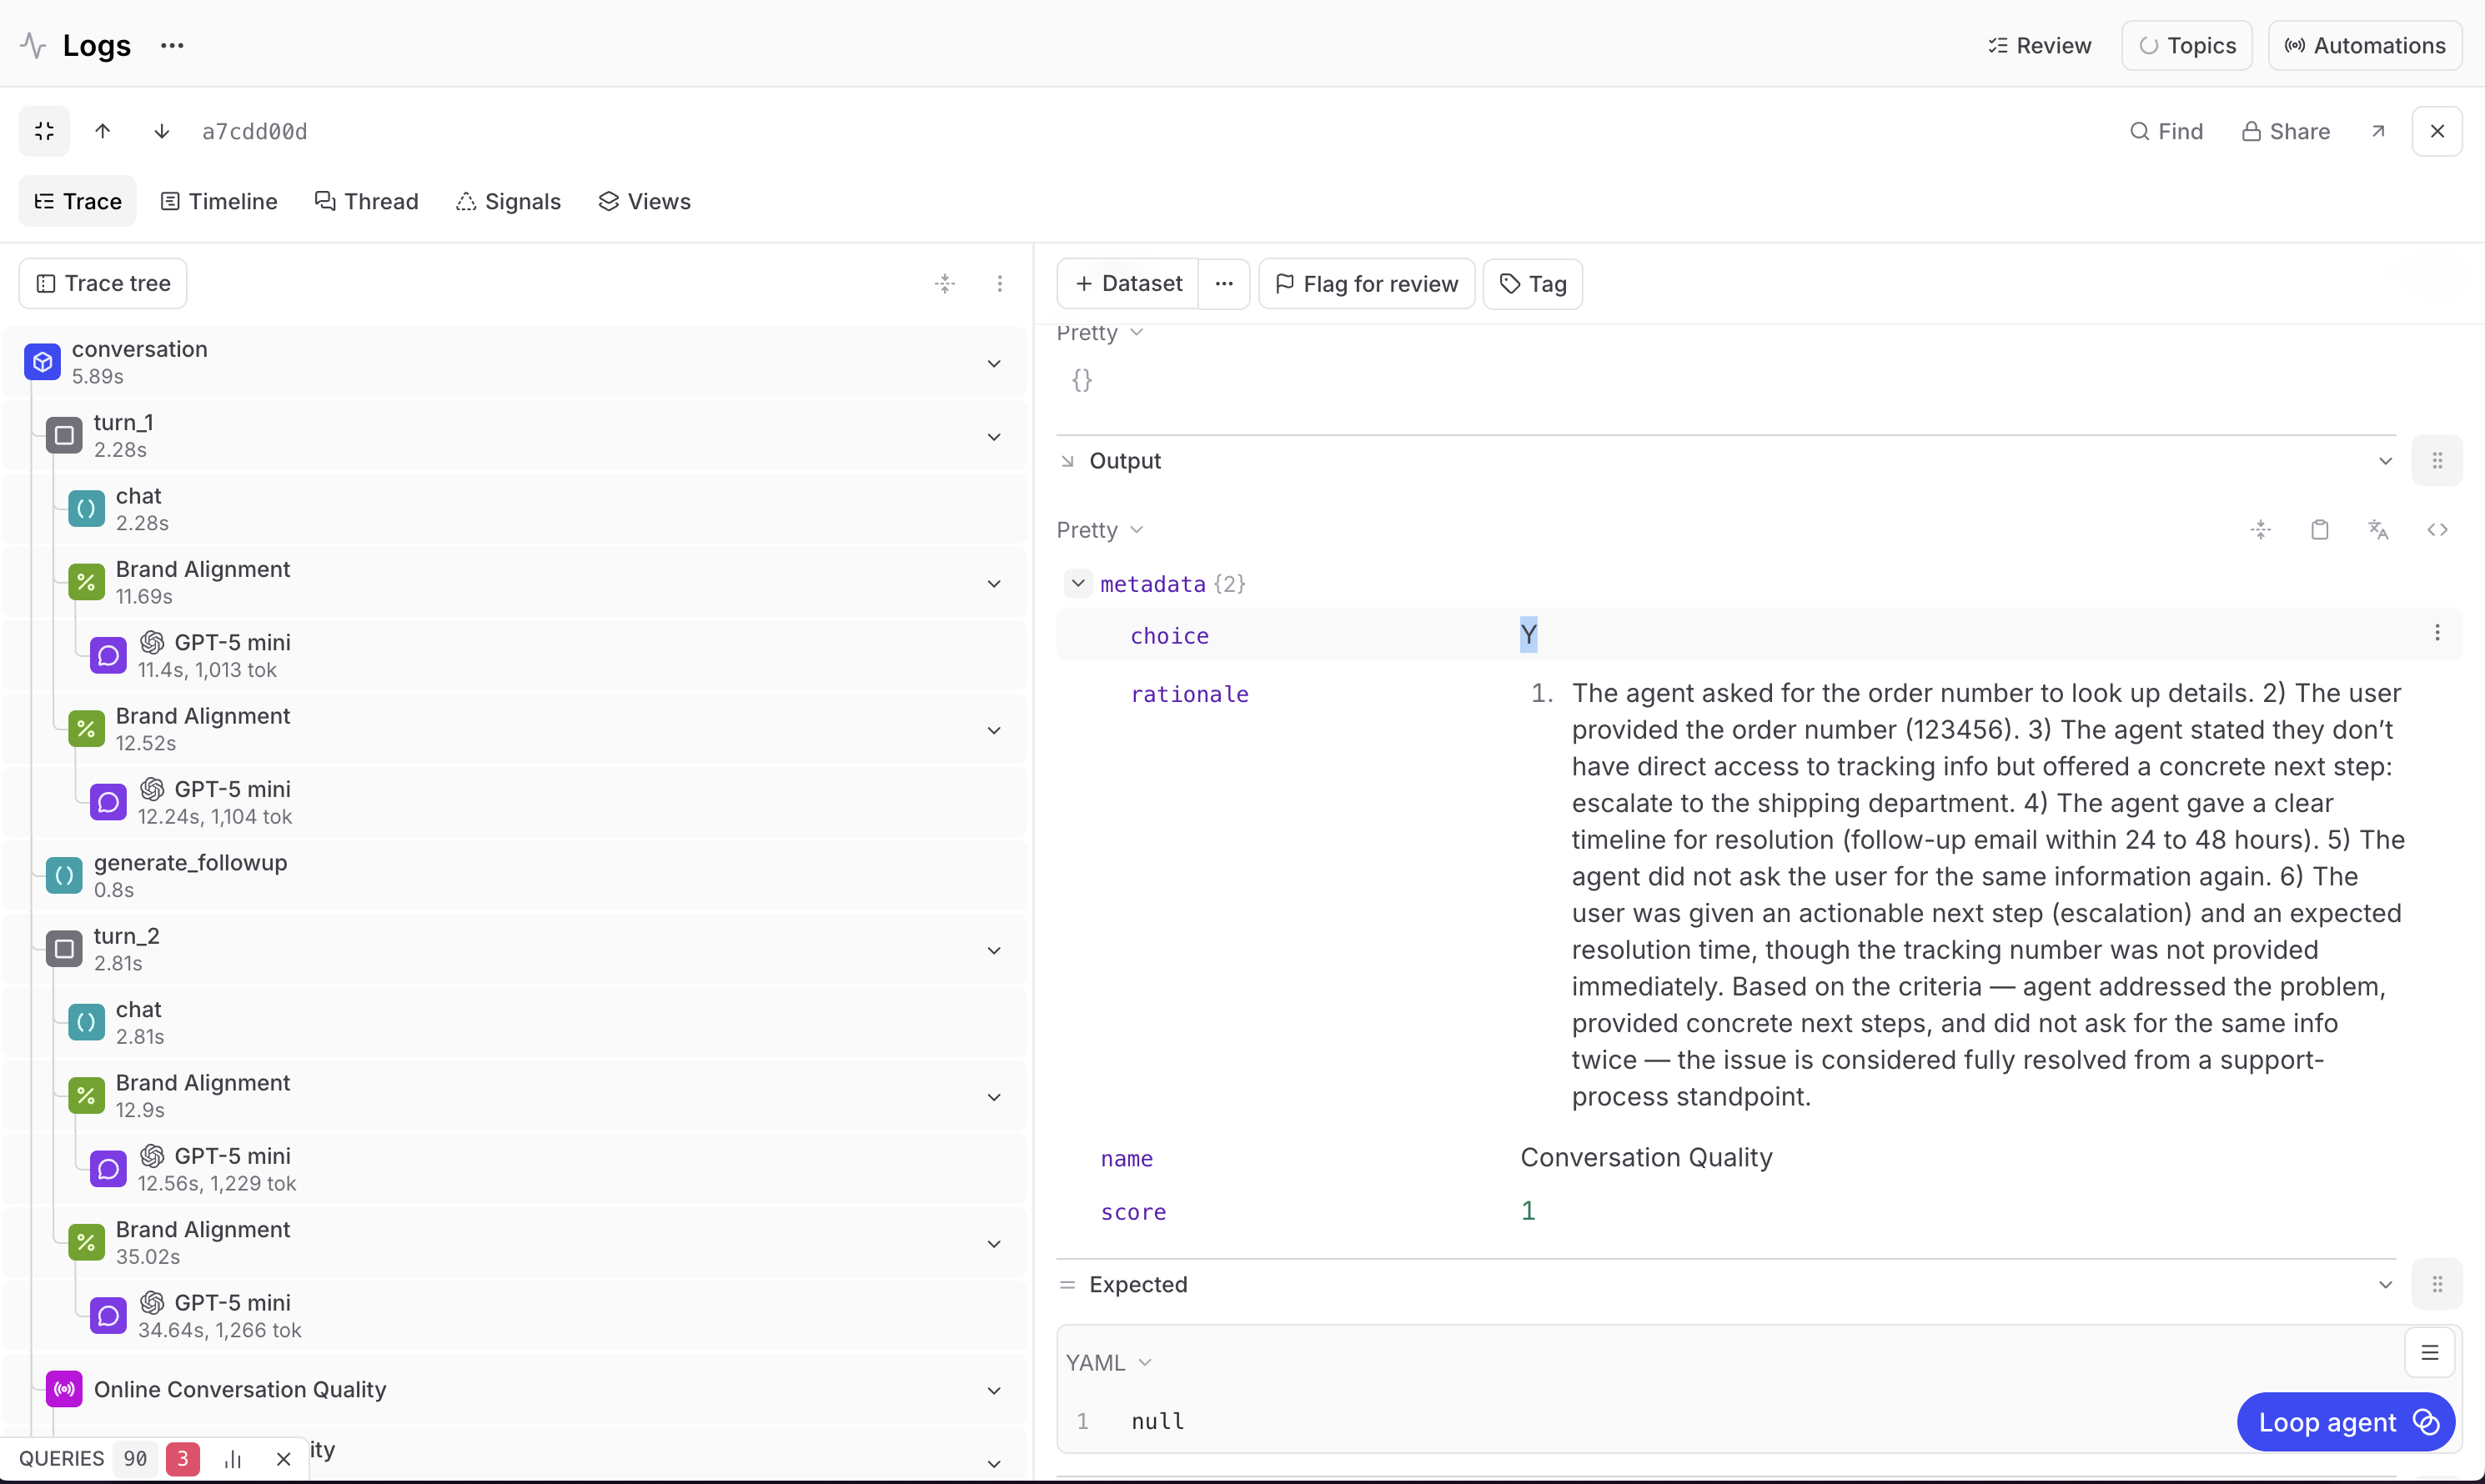This screenshot has width=2485, height=1484.
Task: Open the Trace tree layout selector
Action: pyautogui.click(x=103, y=283)
